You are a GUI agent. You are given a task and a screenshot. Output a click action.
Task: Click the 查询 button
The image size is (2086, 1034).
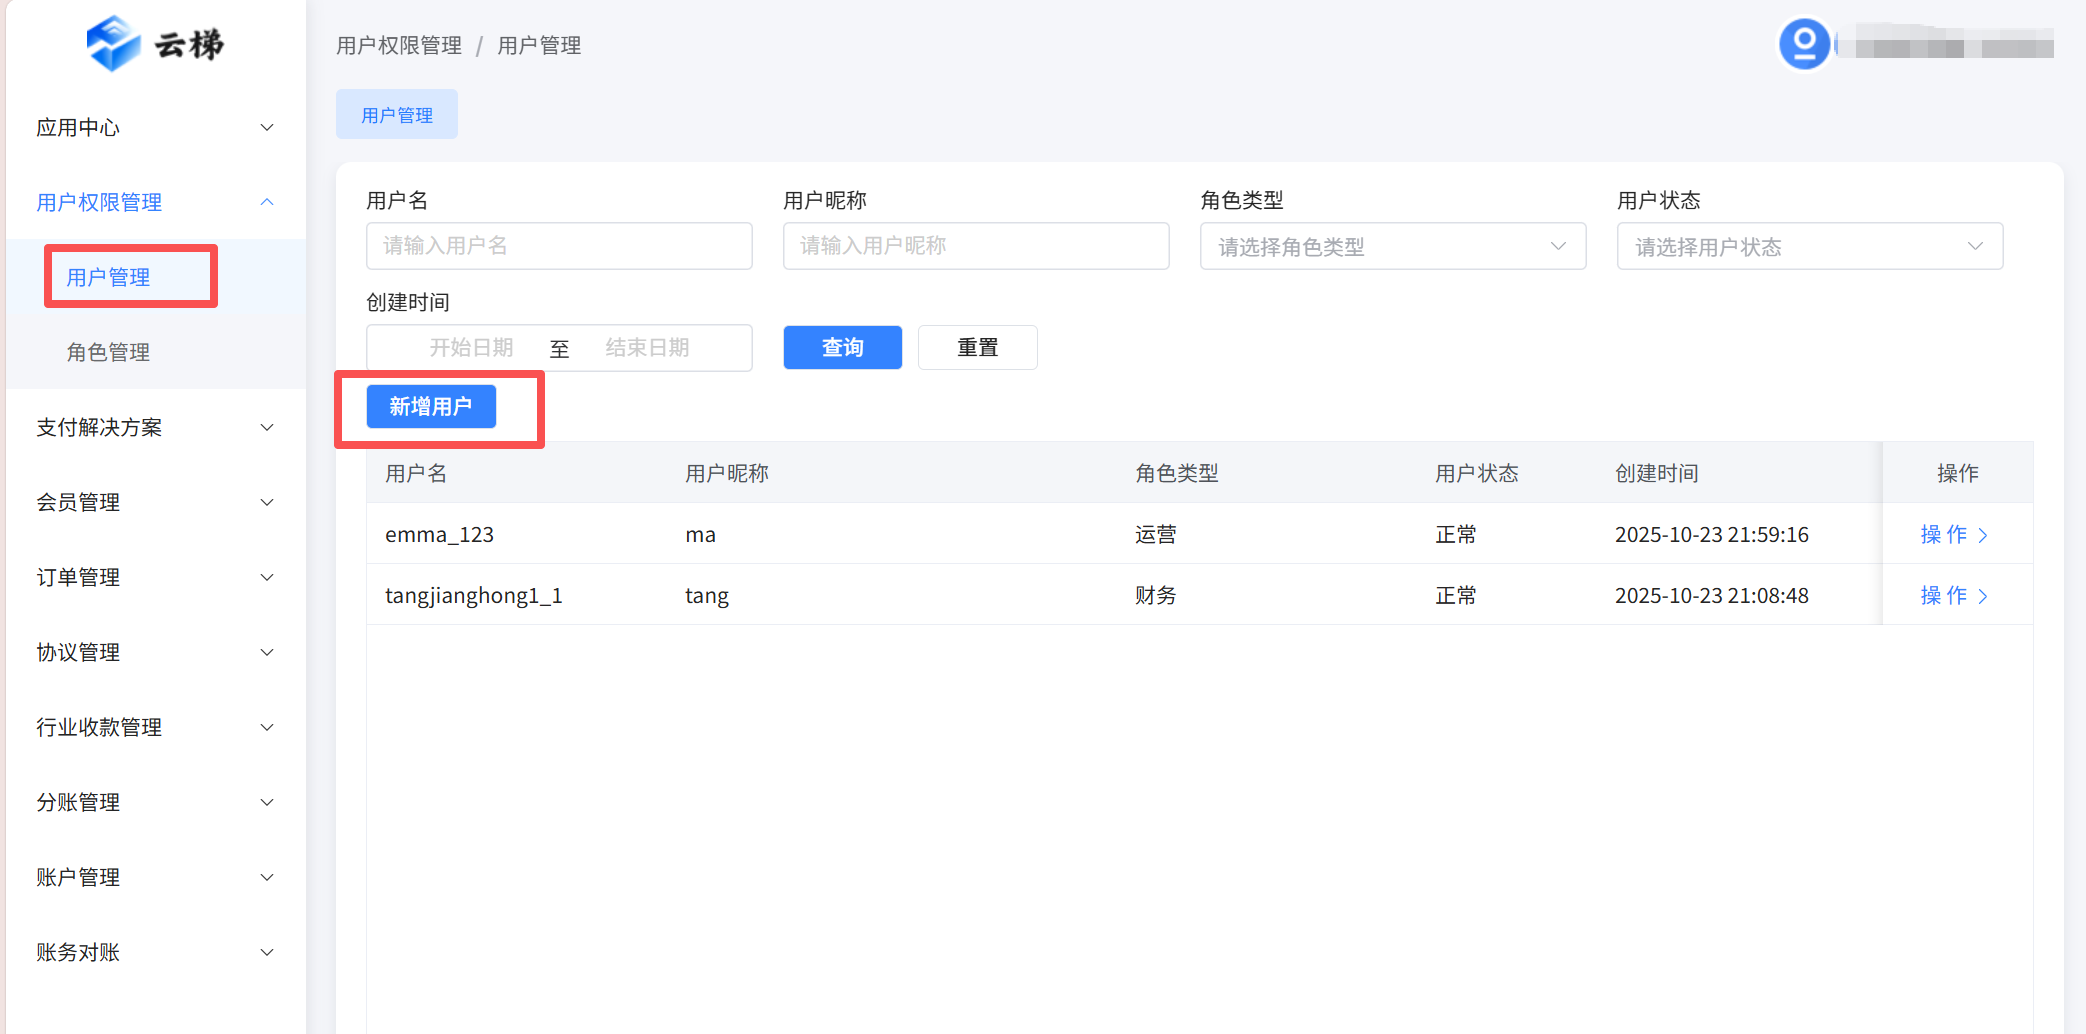click(842, 348)
